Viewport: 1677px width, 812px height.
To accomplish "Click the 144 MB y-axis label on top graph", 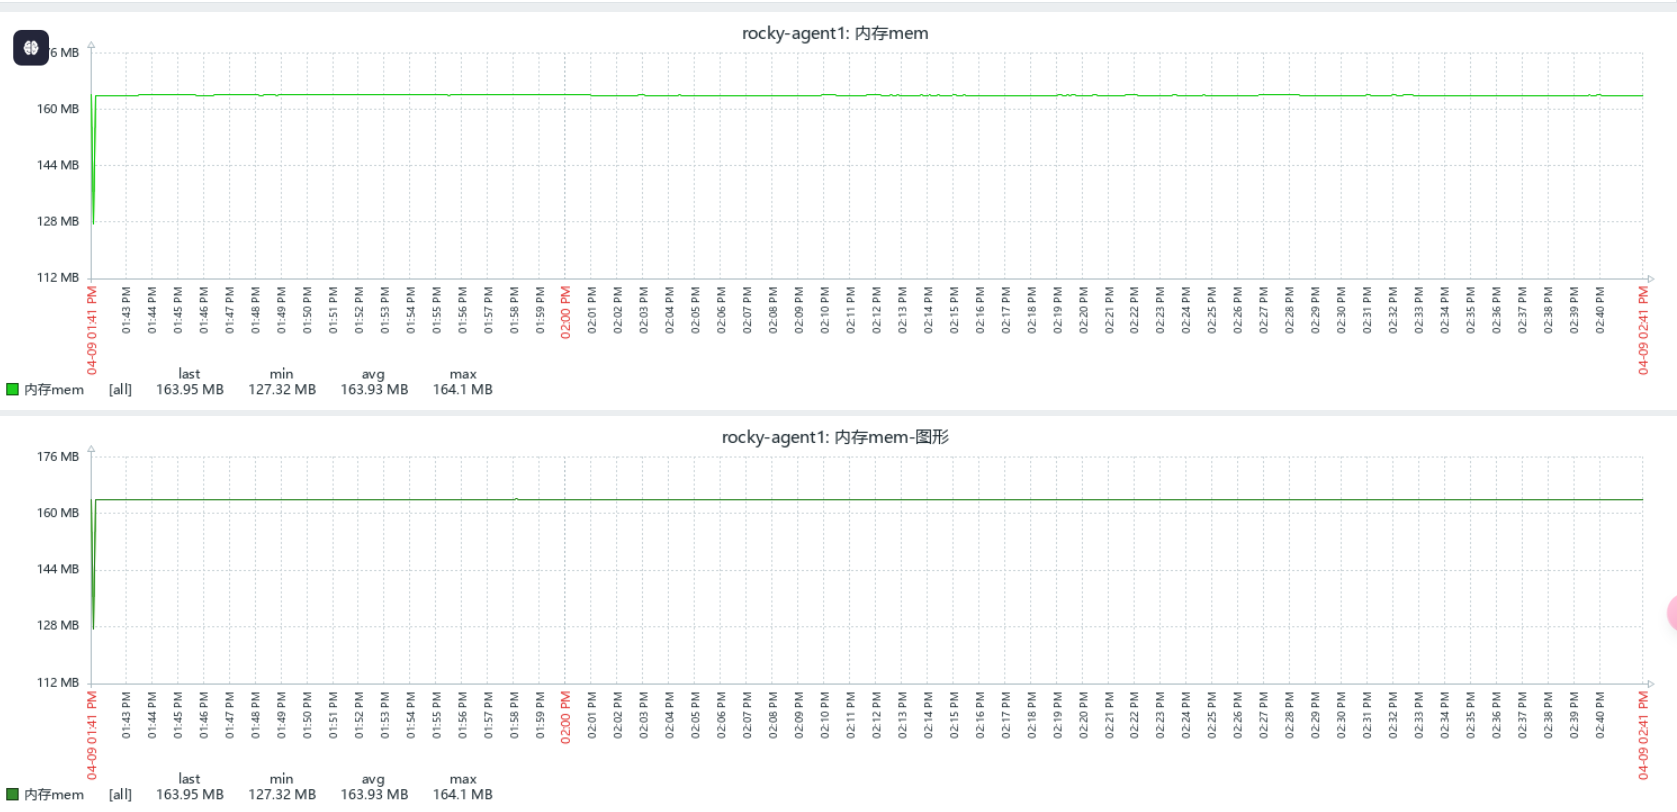I will [58, 164].
